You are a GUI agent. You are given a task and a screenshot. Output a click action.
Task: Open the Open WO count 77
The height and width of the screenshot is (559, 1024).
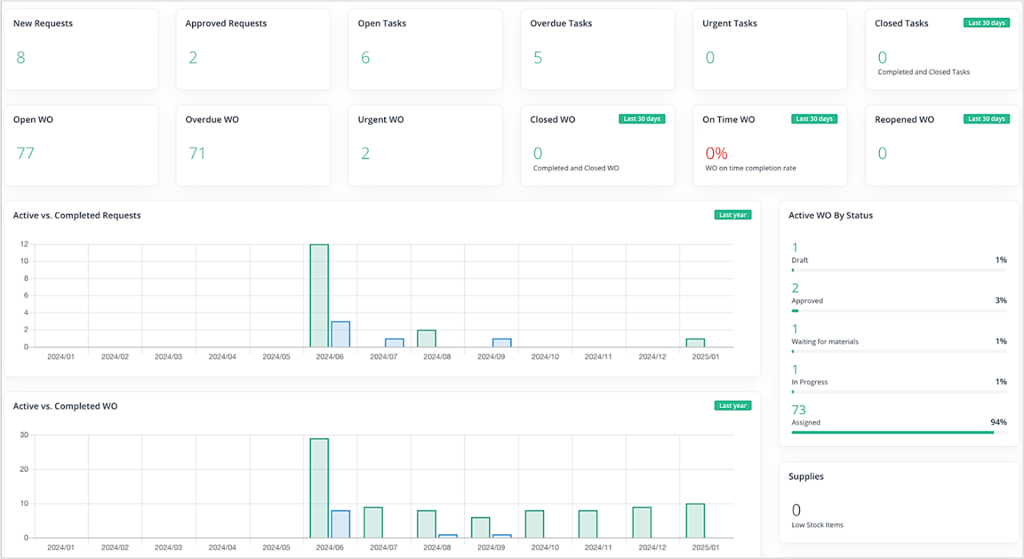pyautogui.click(x=27, y=153)
